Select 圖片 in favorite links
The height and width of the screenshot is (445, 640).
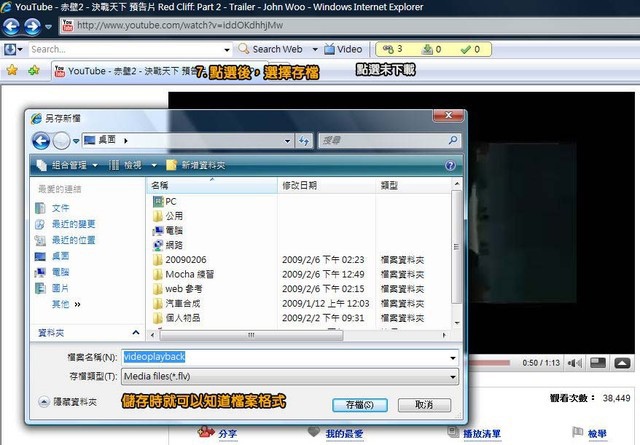(52, 289)
